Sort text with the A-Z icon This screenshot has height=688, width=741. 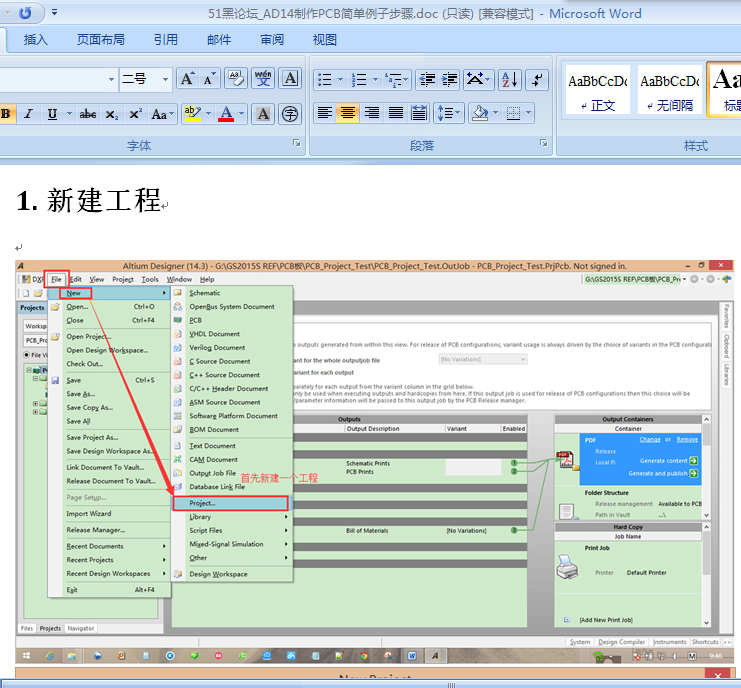pyautogui.click(x=509, y=79)
